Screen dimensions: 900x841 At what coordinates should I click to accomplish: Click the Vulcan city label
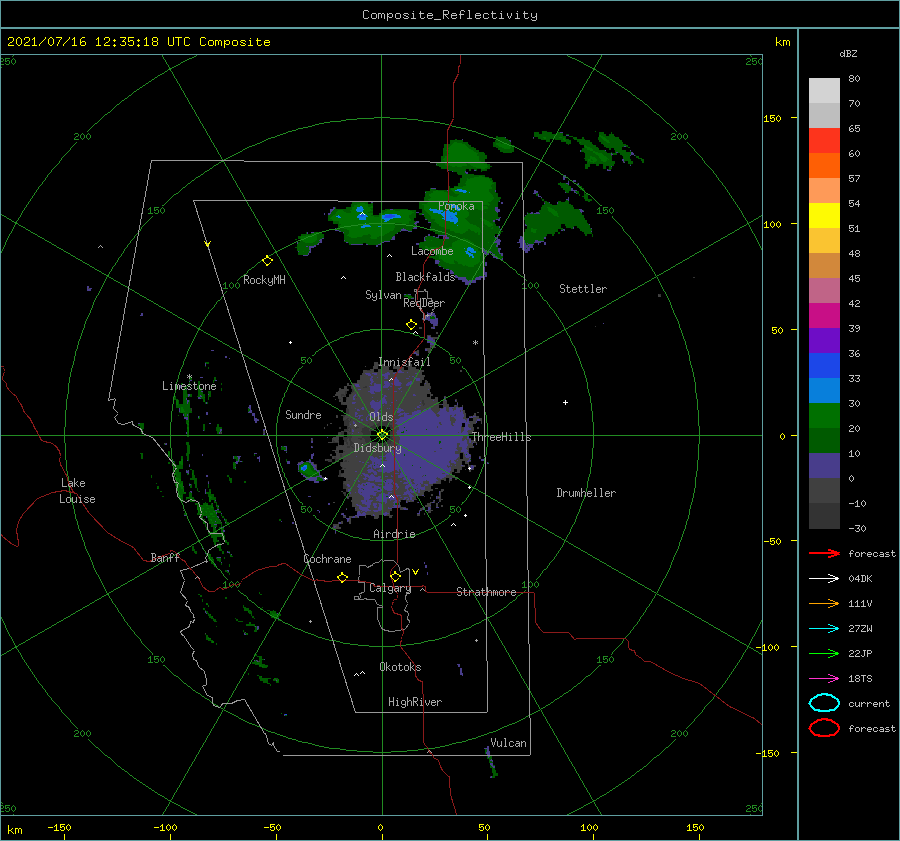tap(509, 743)
